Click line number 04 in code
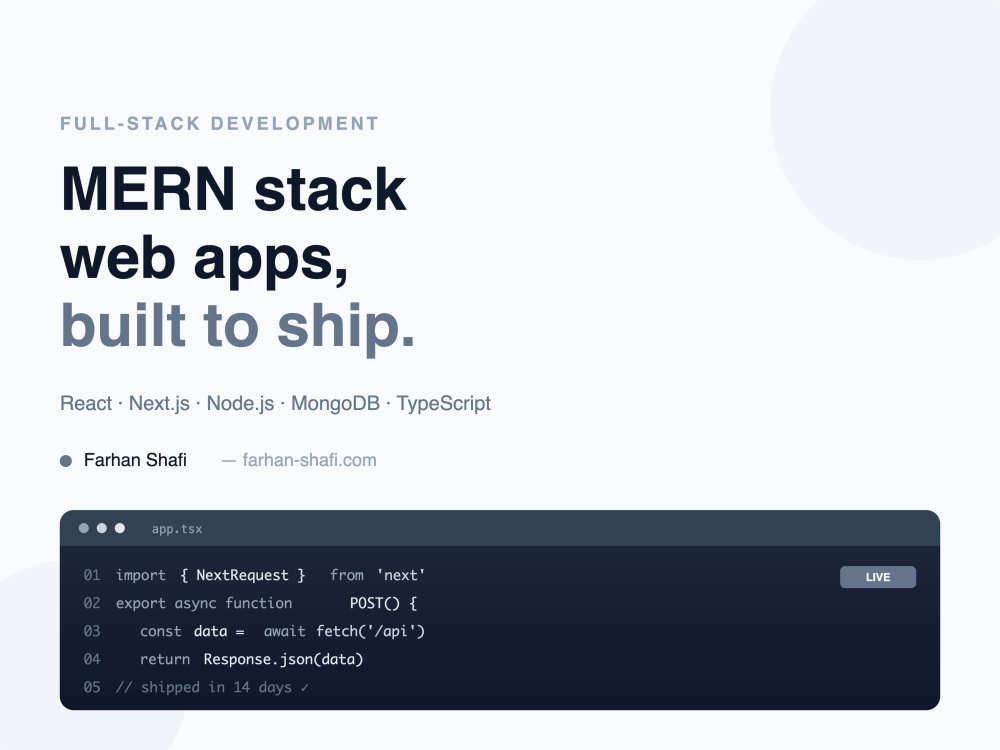1000x750 pixels. 92,659
